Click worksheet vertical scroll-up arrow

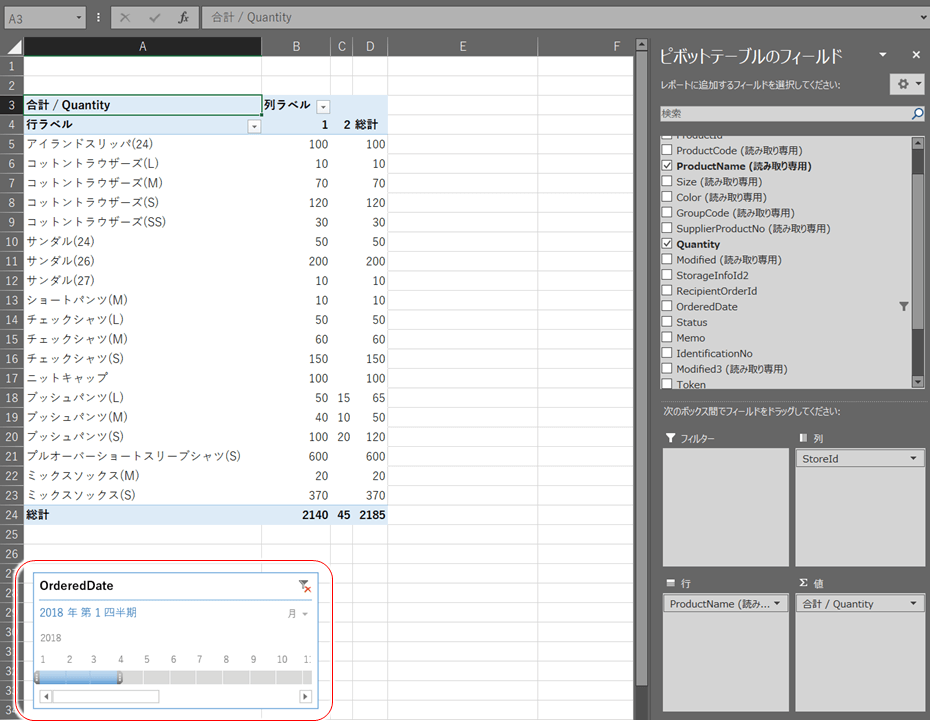click(641, 44)
